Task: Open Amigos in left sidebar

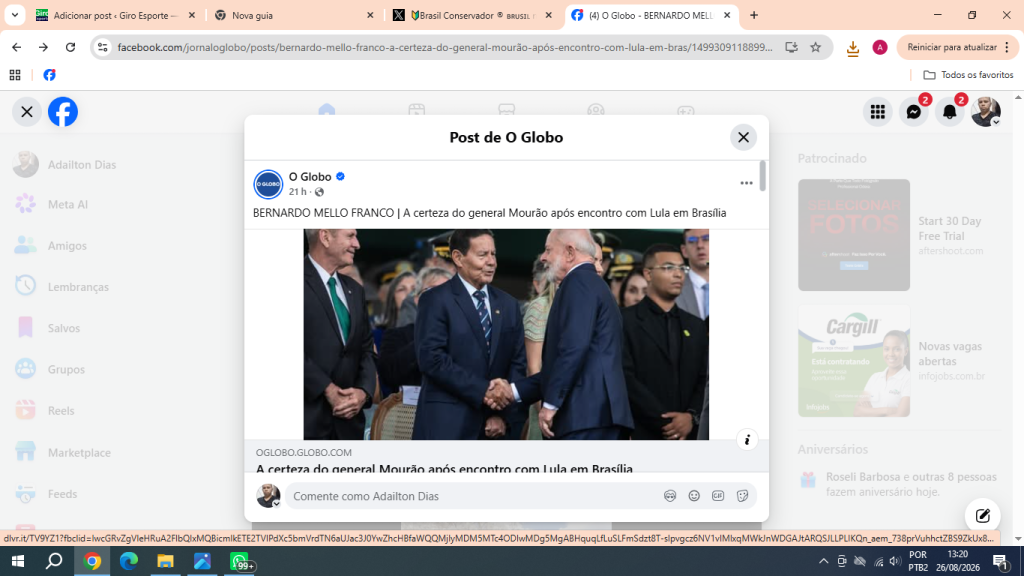Action: coord(50,246)
